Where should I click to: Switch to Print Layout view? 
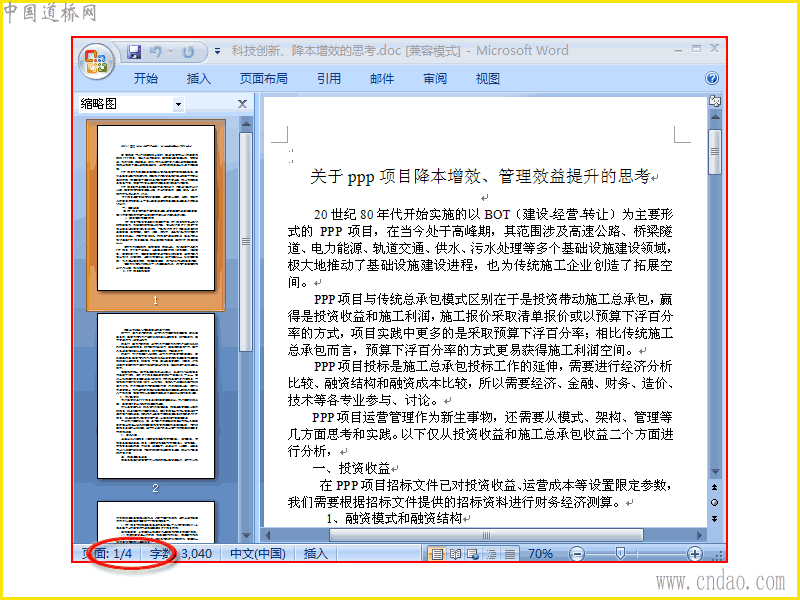pyautogui.click(x=437, y=554)
